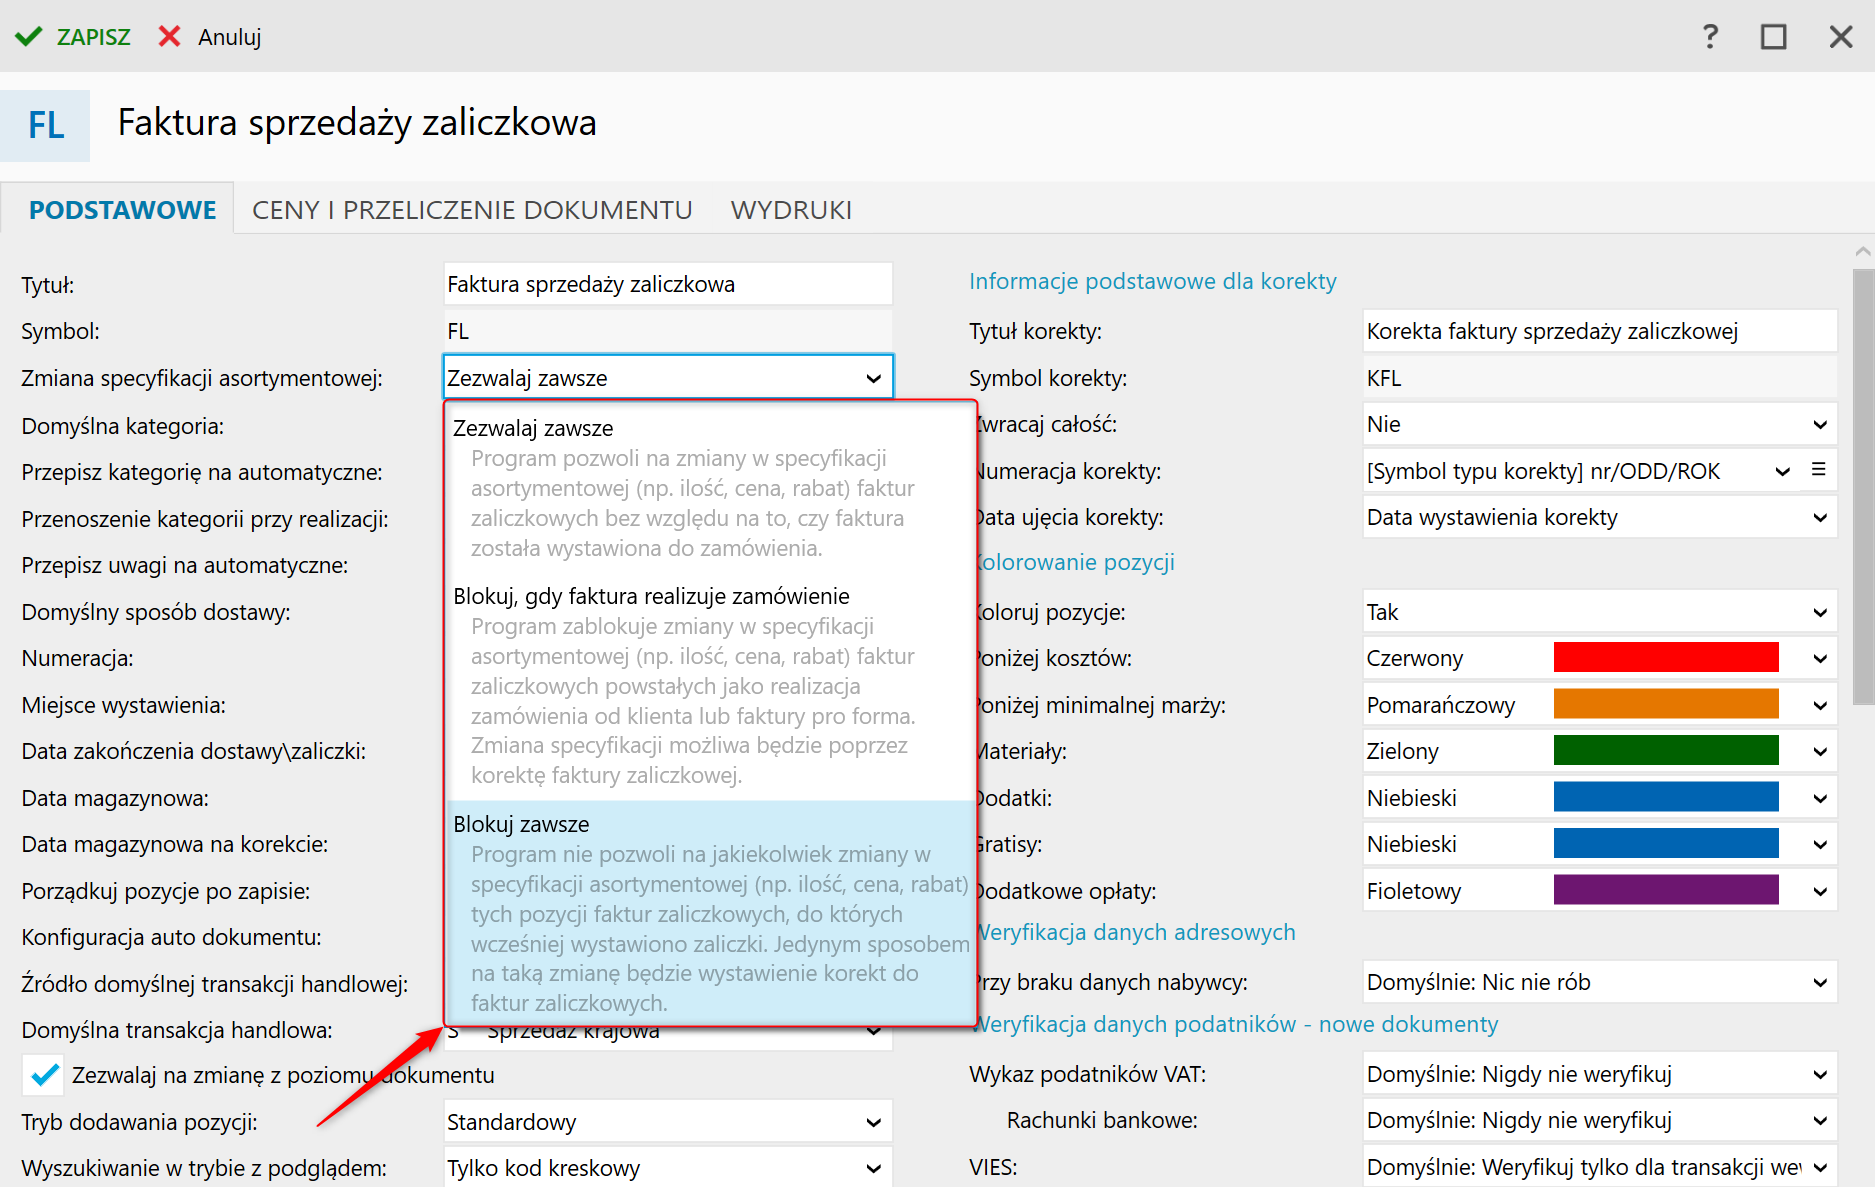Image resolution: width=1875 pixels, height=1187 pixels.
Task: Toggle 'Zezwalaj na zmianę z poziomu dokumentu' checkbox
Action: click(44, 1075)
